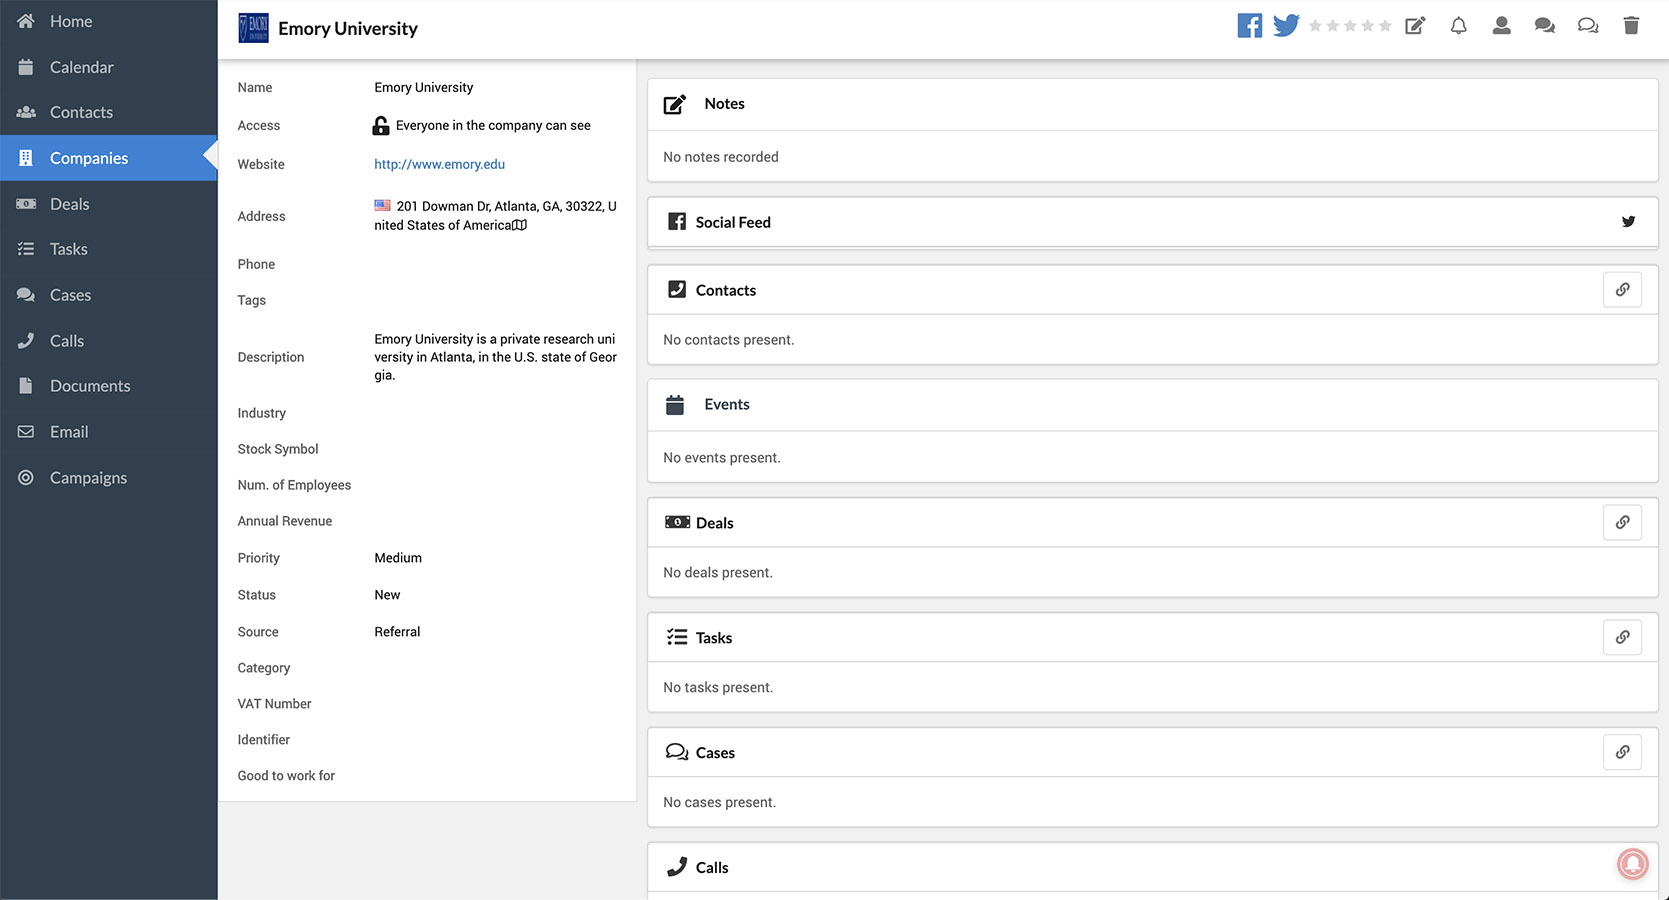Link a task via Tasks panel link icon

[1622, 637]
